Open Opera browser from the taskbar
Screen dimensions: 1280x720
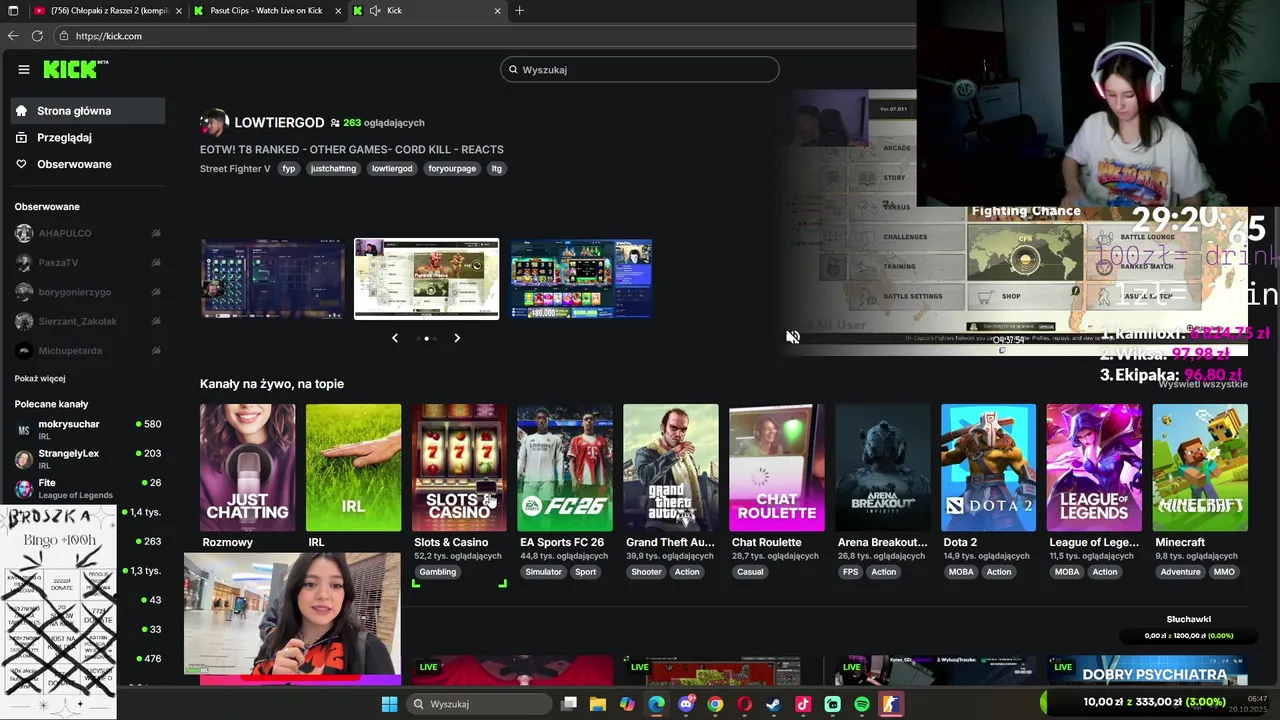click(x=744, y=704)
